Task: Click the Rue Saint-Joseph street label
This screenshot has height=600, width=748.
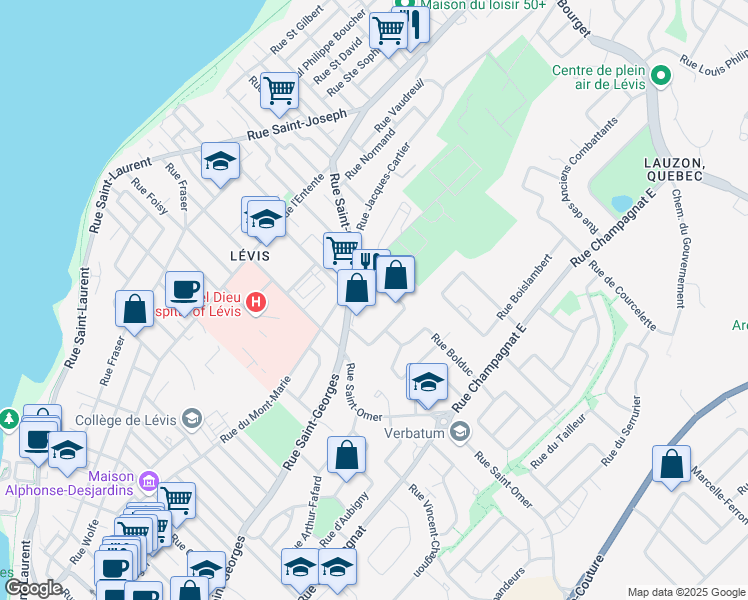Action: 297,124
